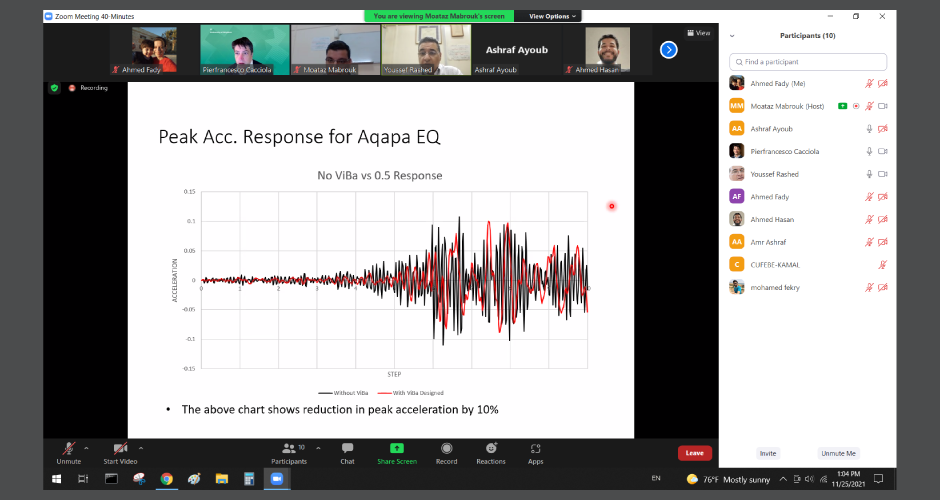Click the next arrow in the video strip
This screenshot has height=500, width=940.
pyautogui.click(x=669, y=49)
